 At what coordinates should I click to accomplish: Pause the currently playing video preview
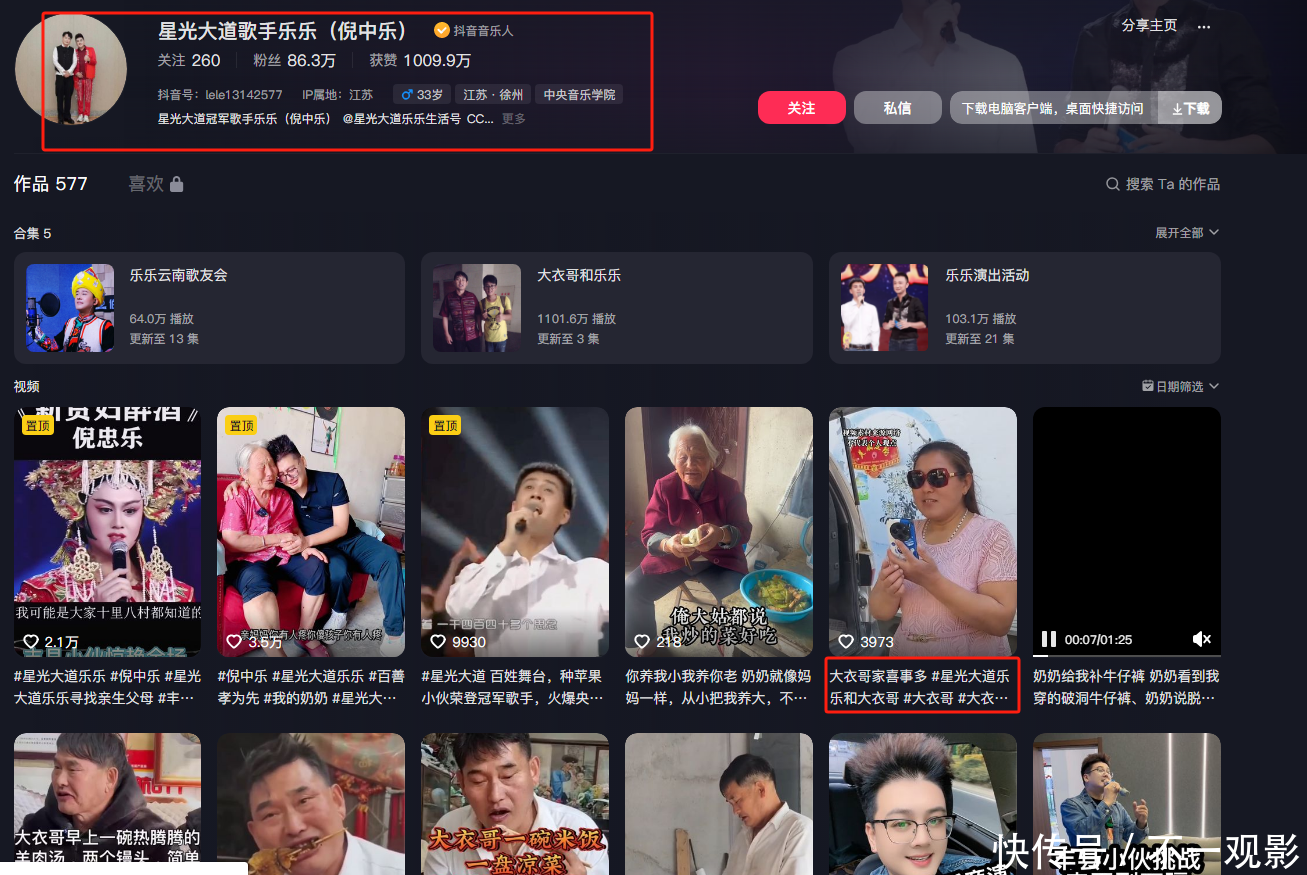tap(1048, 639)
